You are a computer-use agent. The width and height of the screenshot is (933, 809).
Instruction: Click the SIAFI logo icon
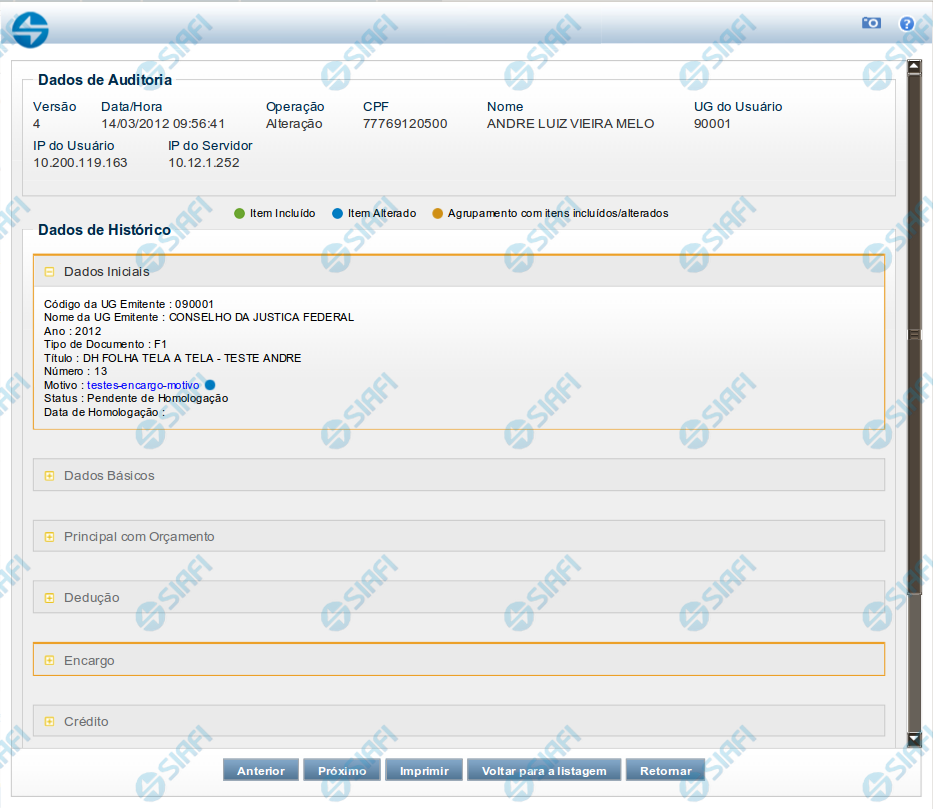click(30, 30)
